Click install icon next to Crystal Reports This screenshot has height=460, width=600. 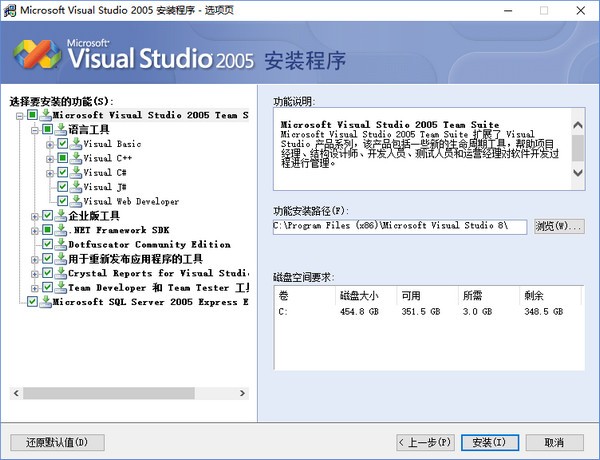click(61, 273)
